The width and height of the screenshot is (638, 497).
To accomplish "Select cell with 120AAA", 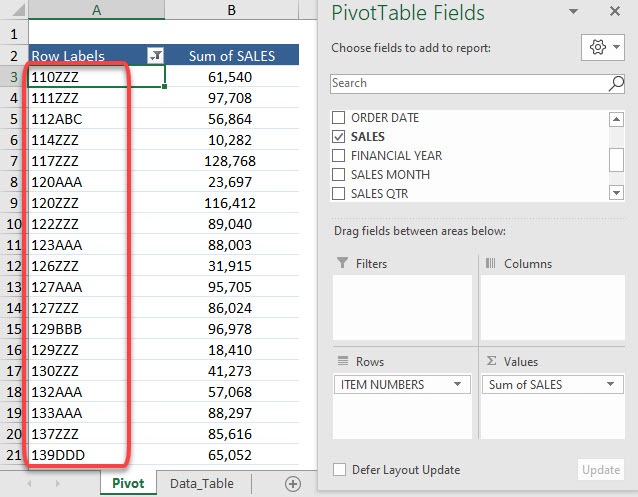I will coord(96,182).
